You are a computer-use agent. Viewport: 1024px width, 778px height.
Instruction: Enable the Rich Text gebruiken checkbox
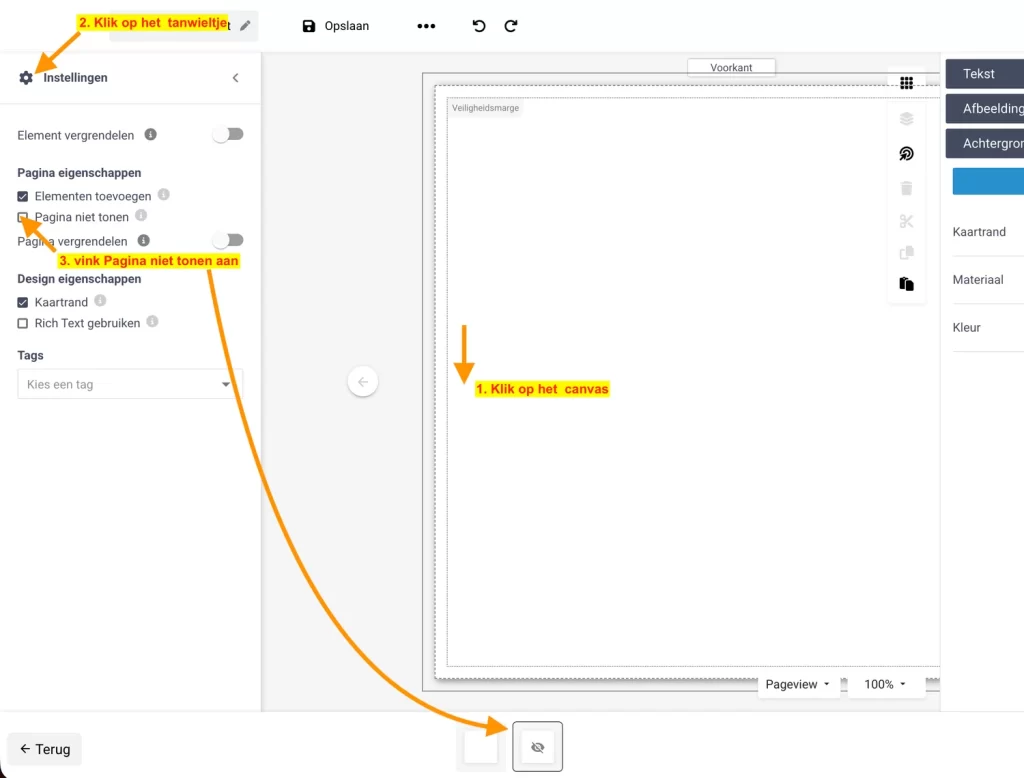click(x=23, y=323)
